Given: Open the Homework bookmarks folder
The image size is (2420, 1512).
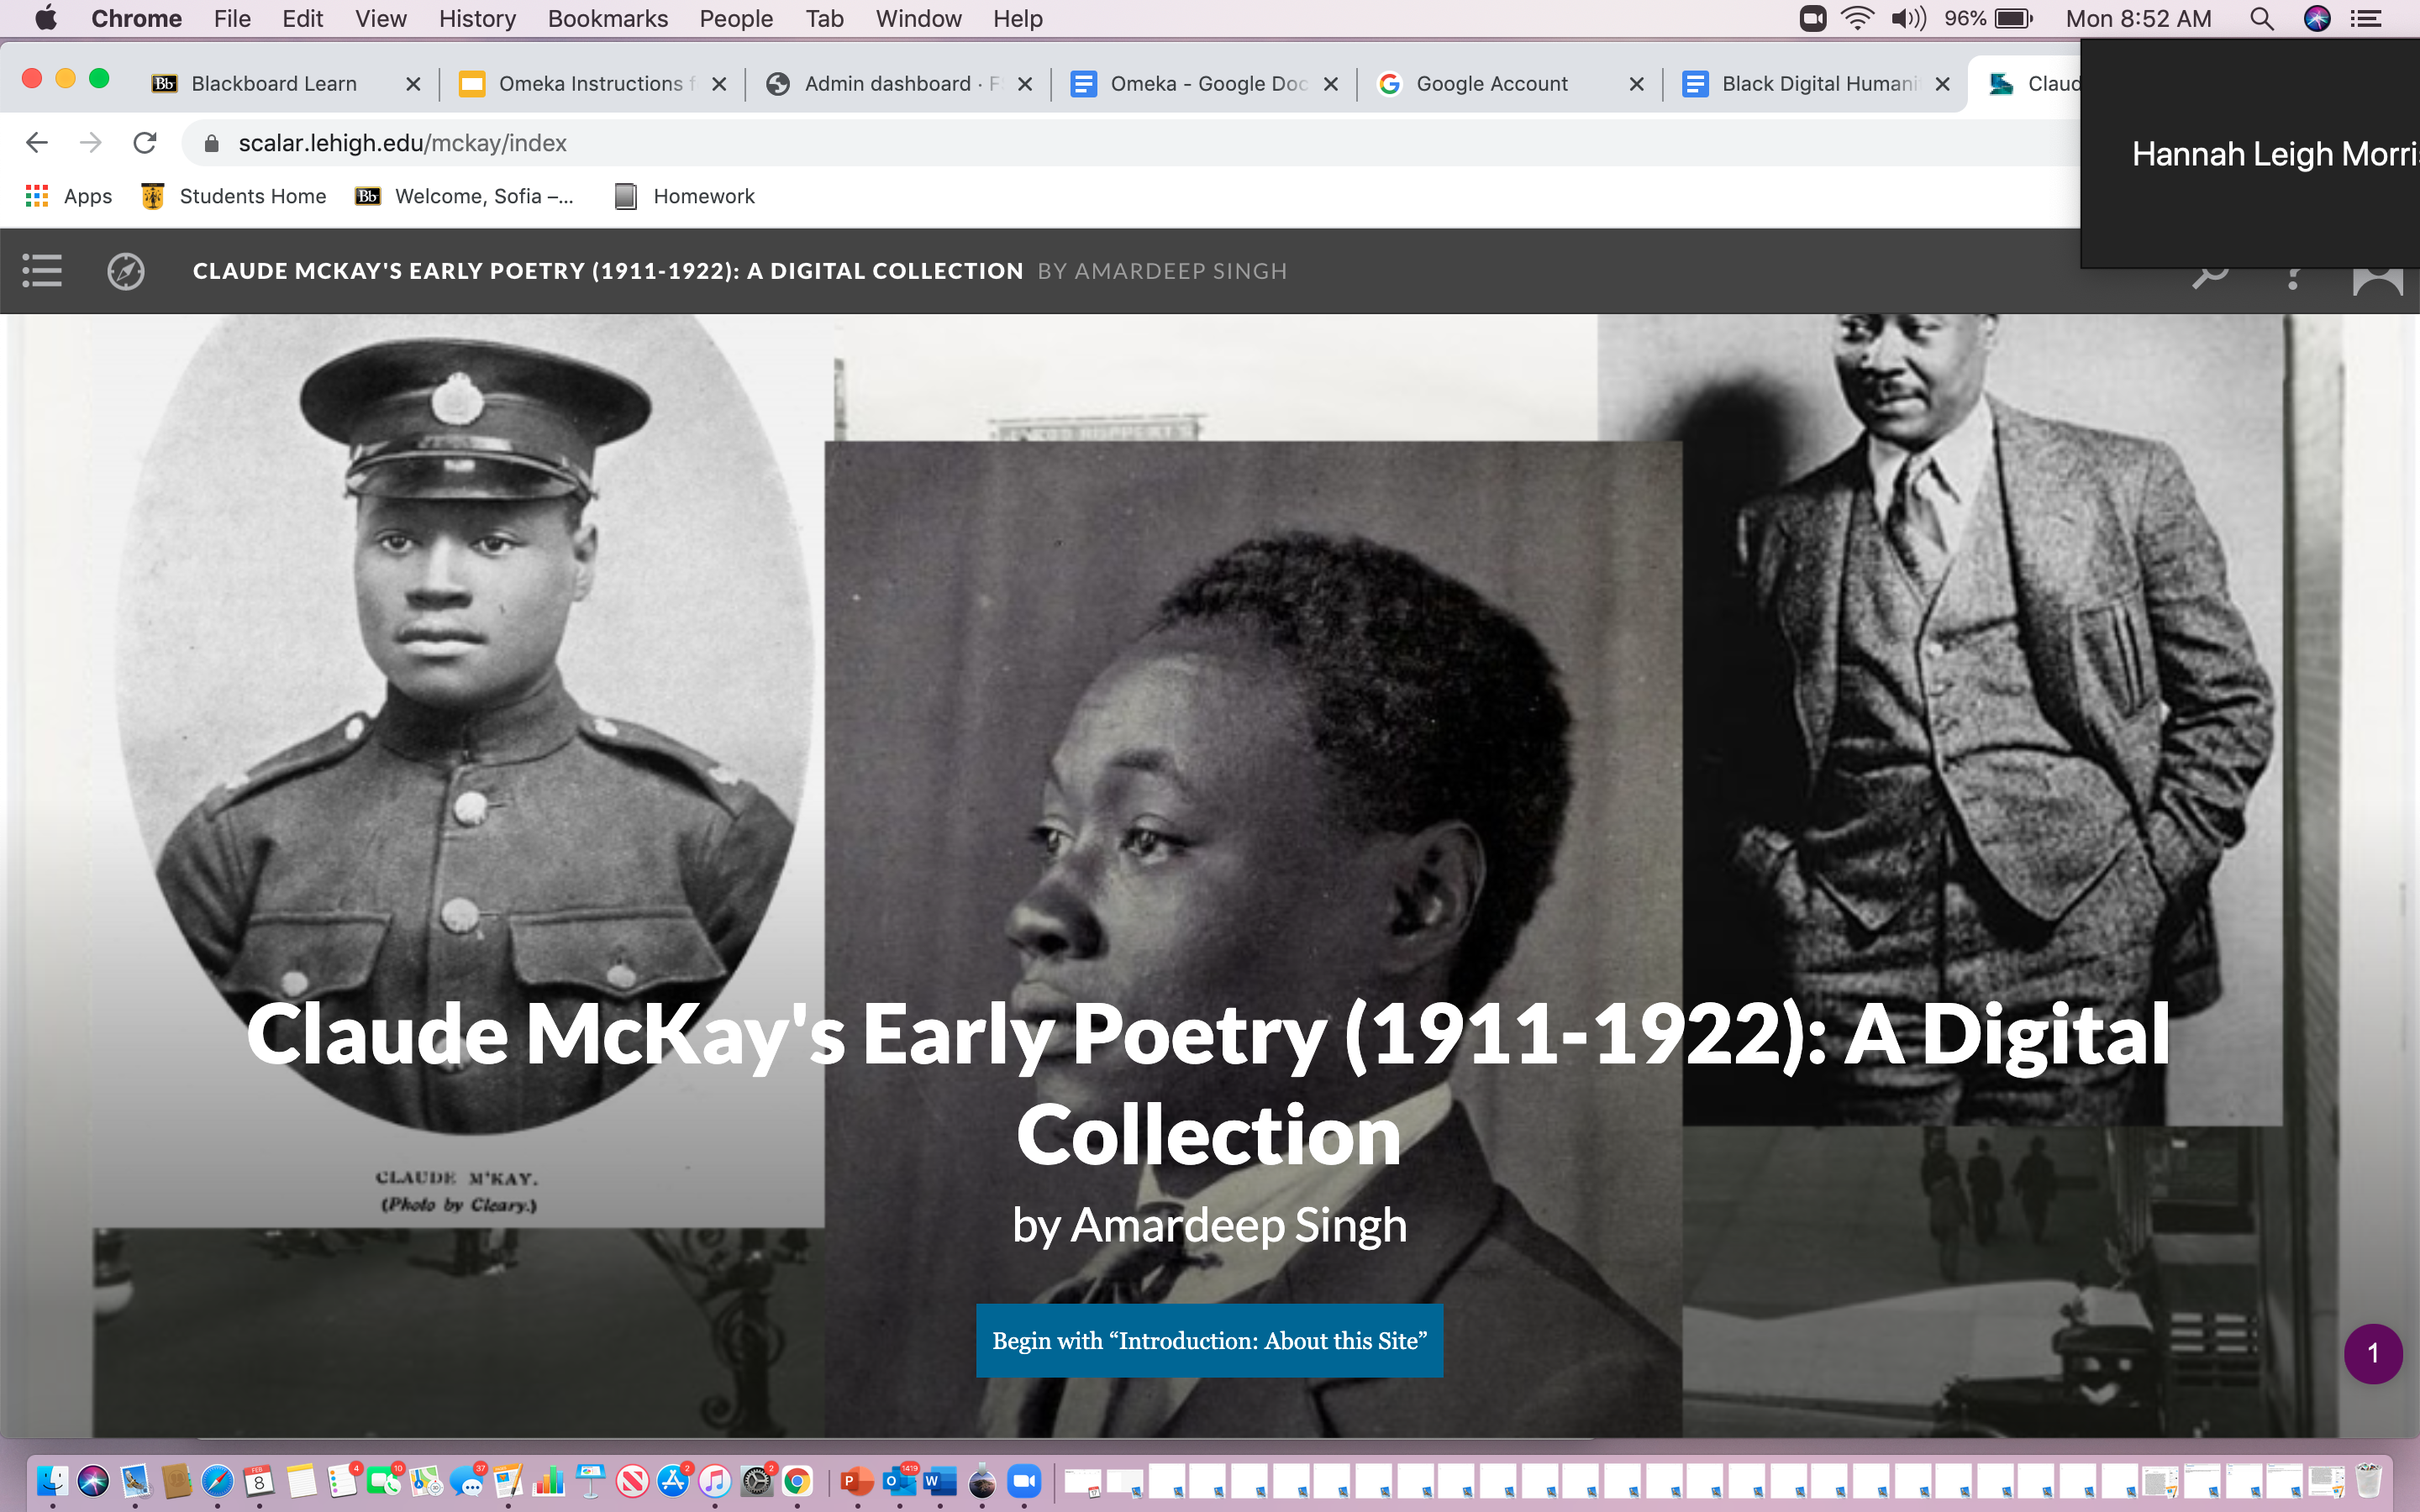Looking at the screenshot, I should tap(685, 196).
